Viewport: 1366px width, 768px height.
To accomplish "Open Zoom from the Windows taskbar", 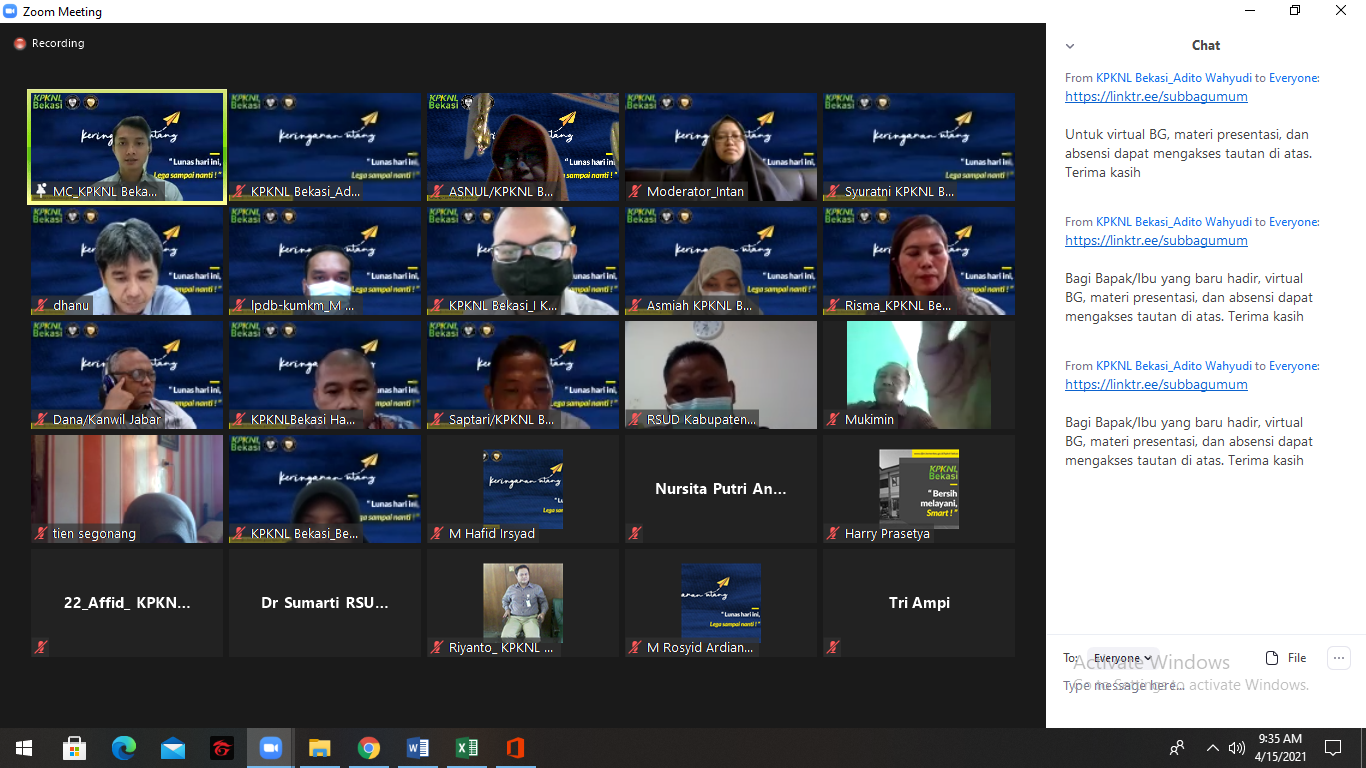I will 270,748.
